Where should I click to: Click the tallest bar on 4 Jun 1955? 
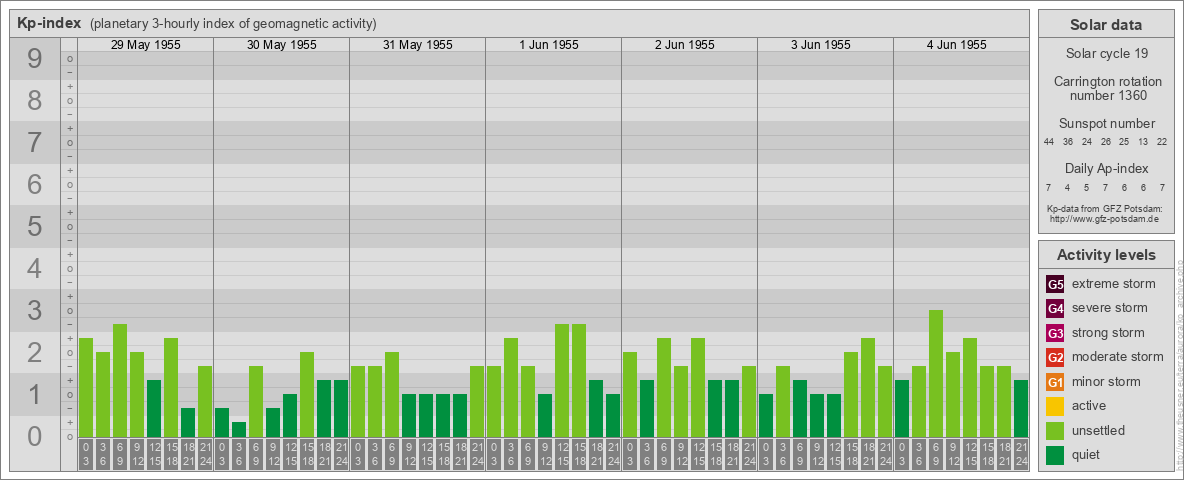click(x=936, y=374)
